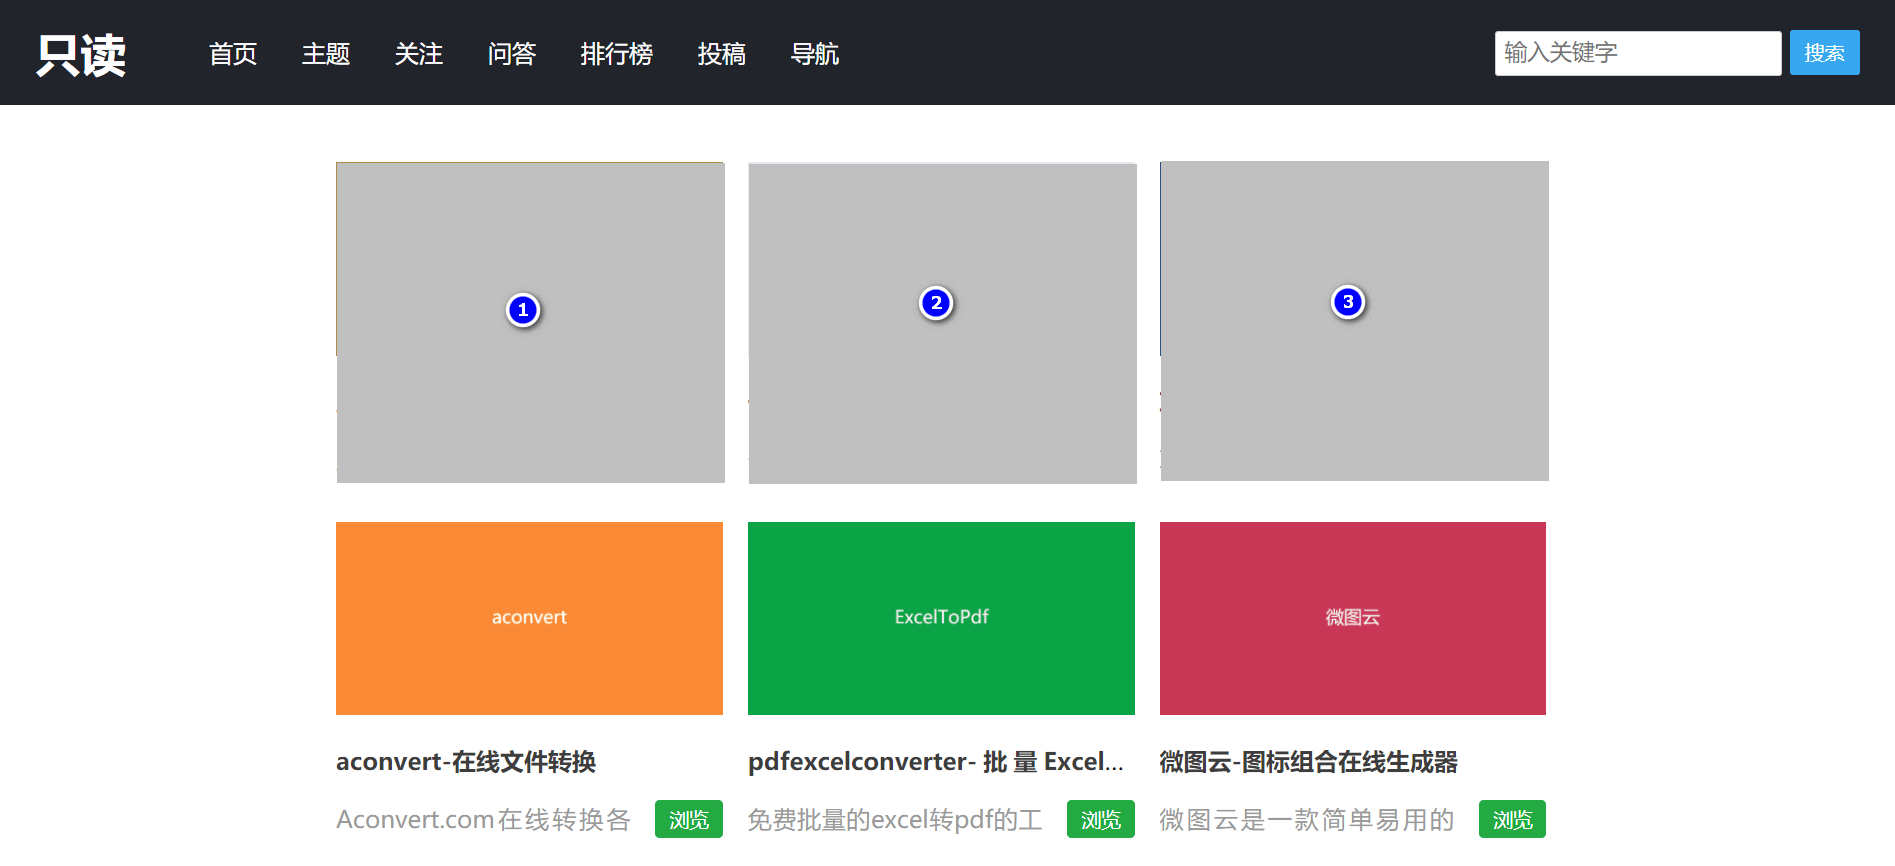Click 浏览 button beside 微图云 description
The image size is (1895, 866).
point(1512,819)
